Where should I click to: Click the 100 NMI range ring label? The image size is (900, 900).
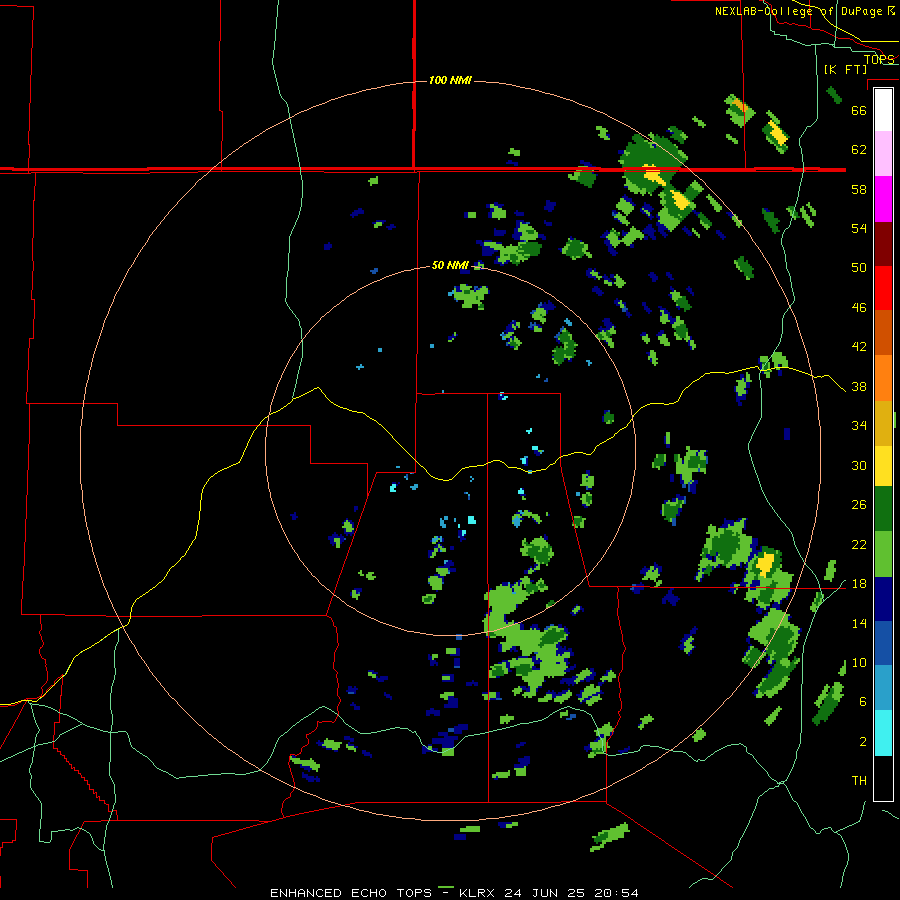tap(450, 80)
